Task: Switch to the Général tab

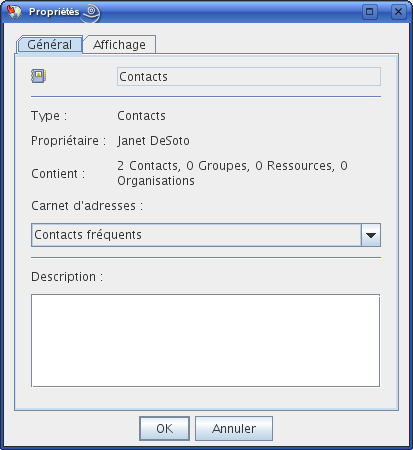Action: [x=49, y=45]
